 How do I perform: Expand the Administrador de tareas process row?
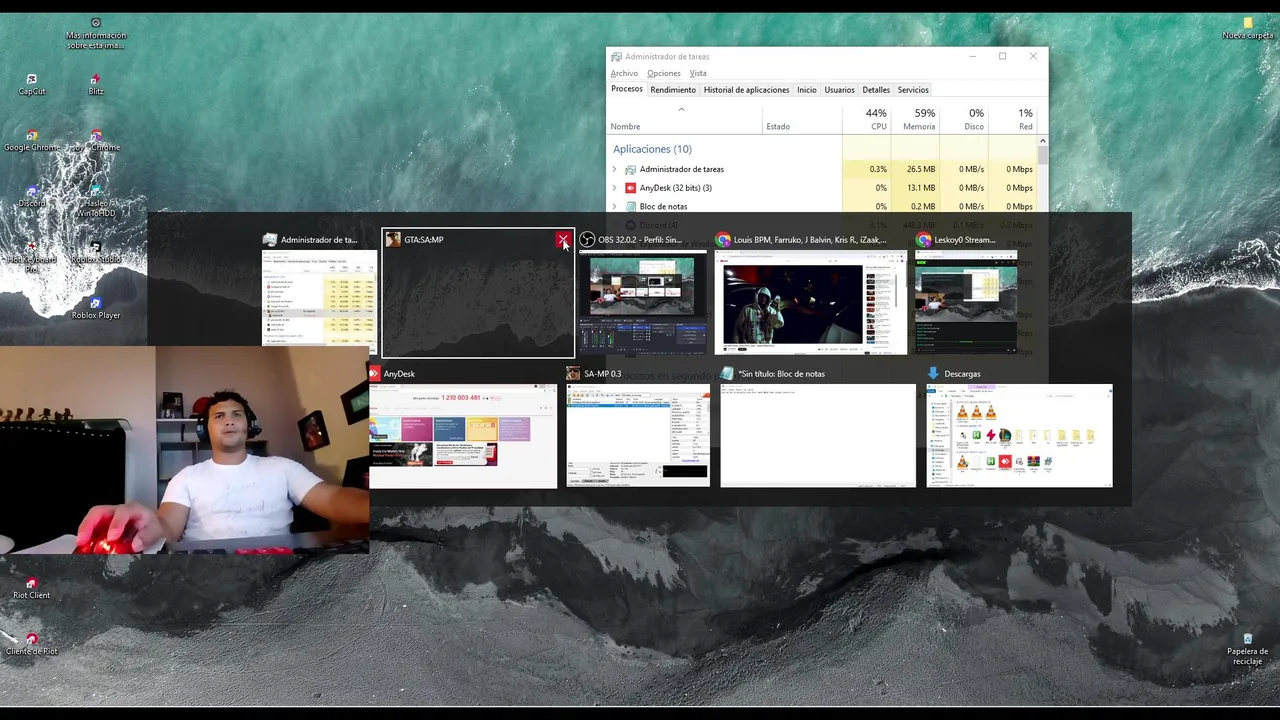pos(615,170)
